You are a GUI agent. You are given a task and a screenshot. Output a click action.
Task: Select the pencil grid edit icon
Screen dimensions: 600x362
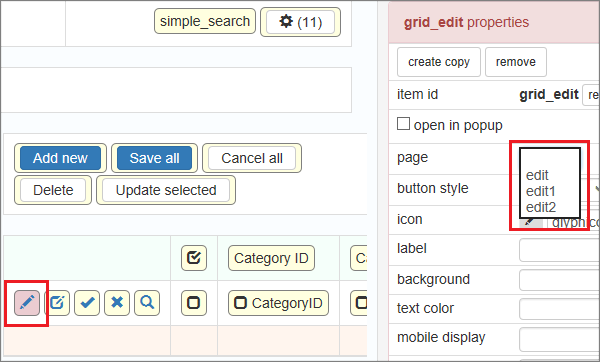coord(27,303)
